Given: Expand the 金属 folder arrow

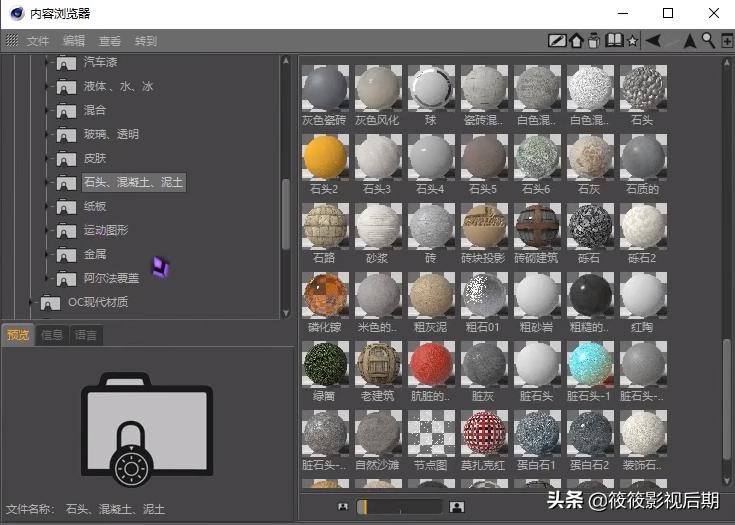Looking at the screenshot, I should (x=46, y=254).
